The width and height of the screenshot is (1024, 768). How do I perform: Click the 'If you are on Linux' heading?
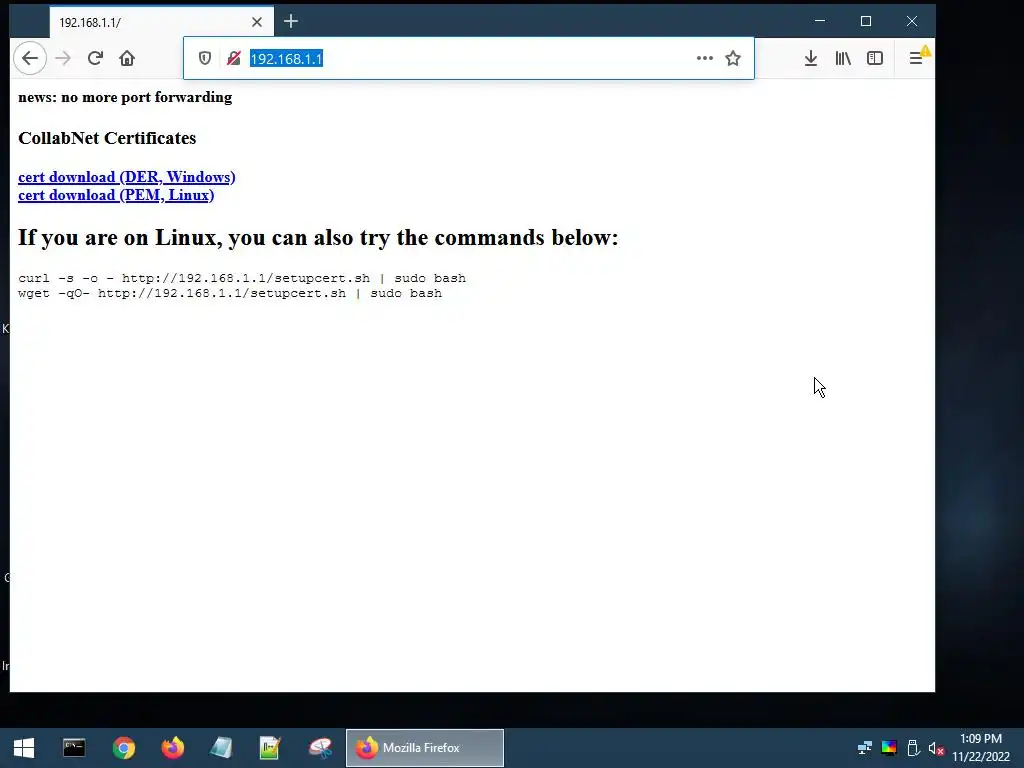point(318,238)
